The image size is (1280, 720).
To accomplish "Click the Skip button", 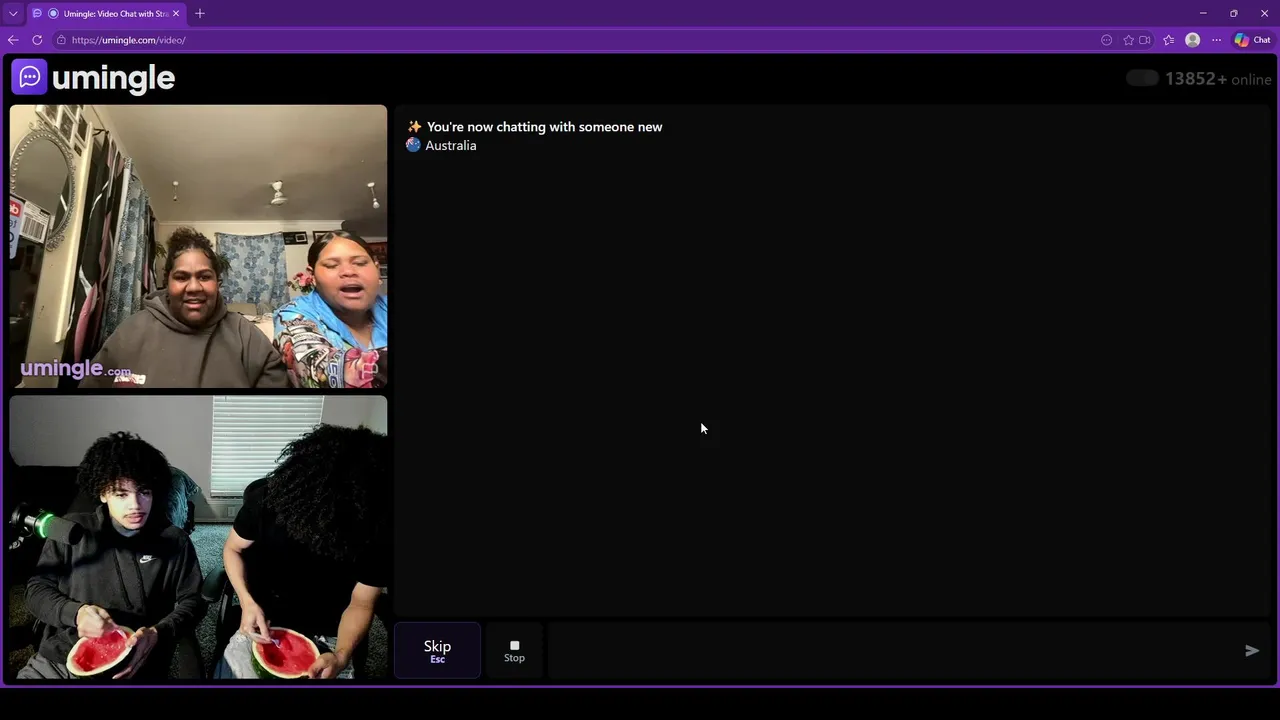I will [437, 651].
